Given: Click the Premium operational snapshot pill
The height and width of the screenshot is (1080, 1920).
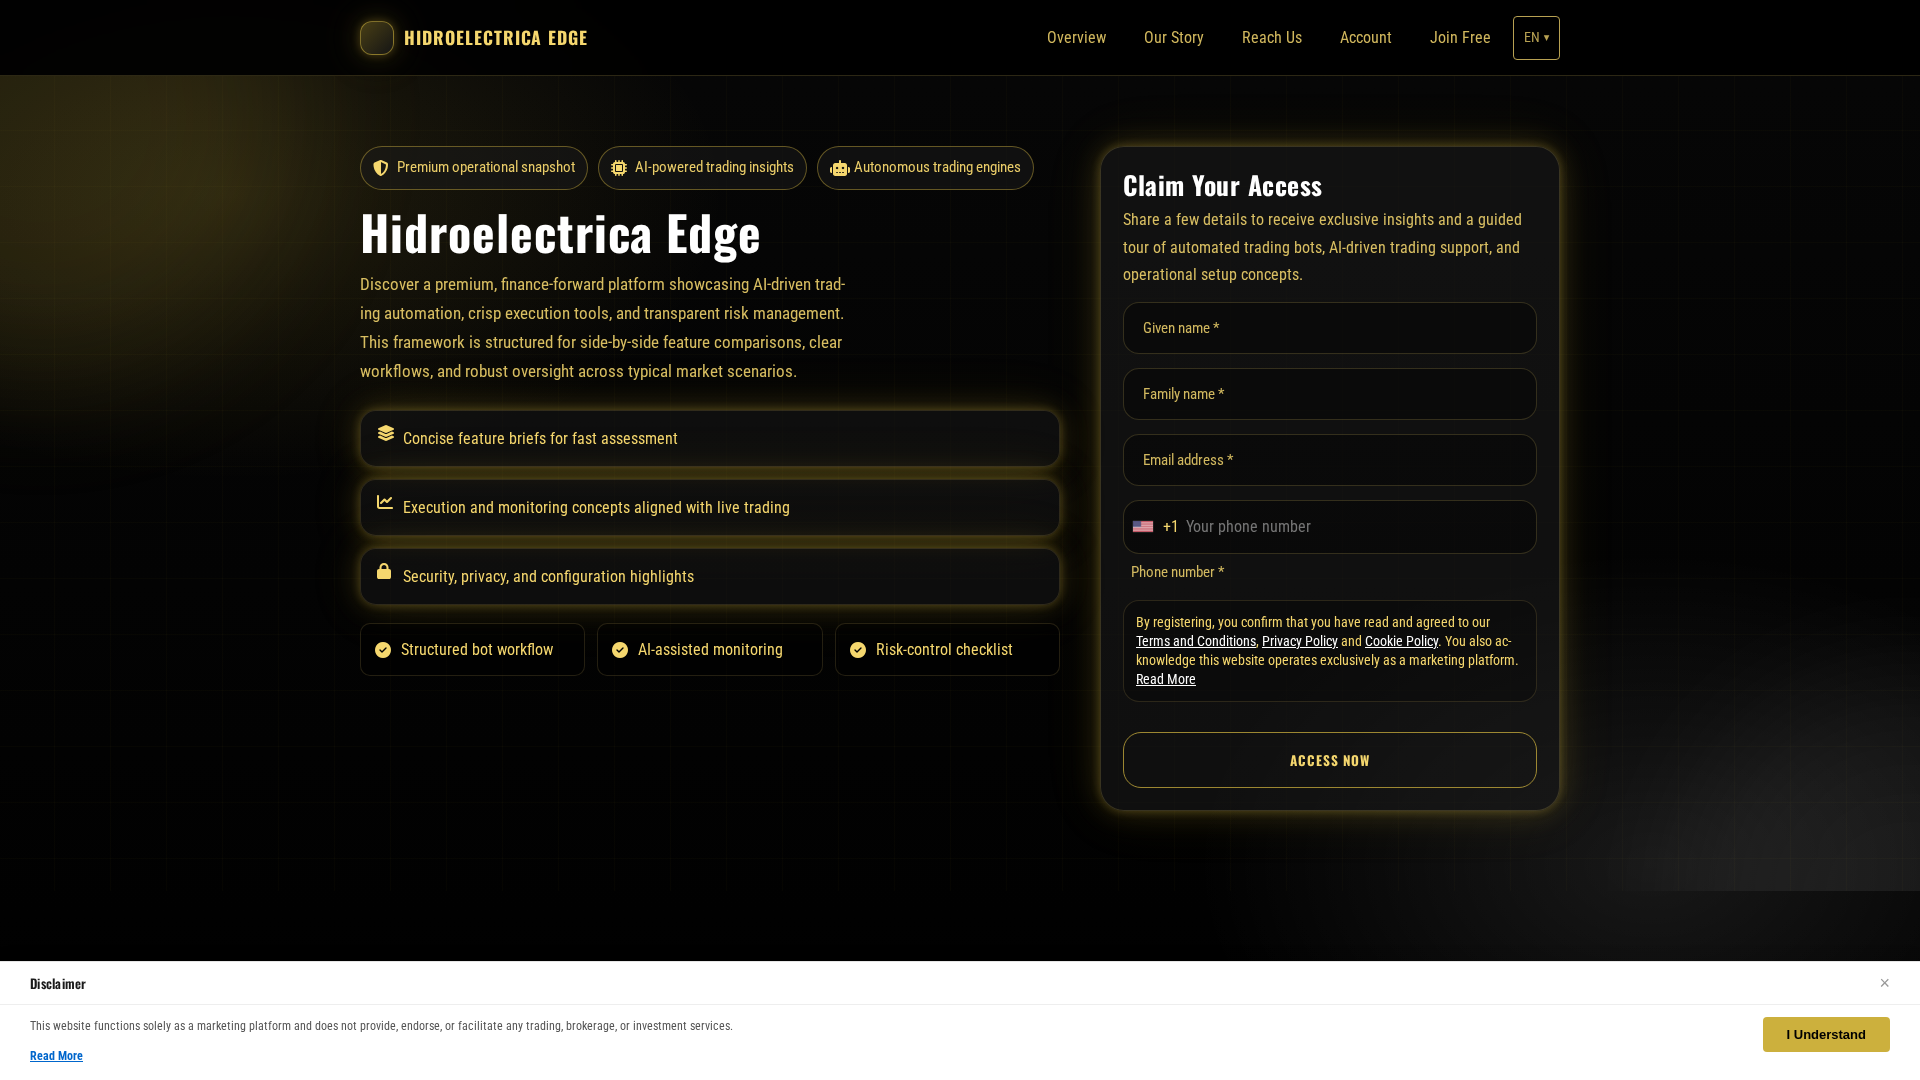Looking at the screenshot, I should point(474,168).
